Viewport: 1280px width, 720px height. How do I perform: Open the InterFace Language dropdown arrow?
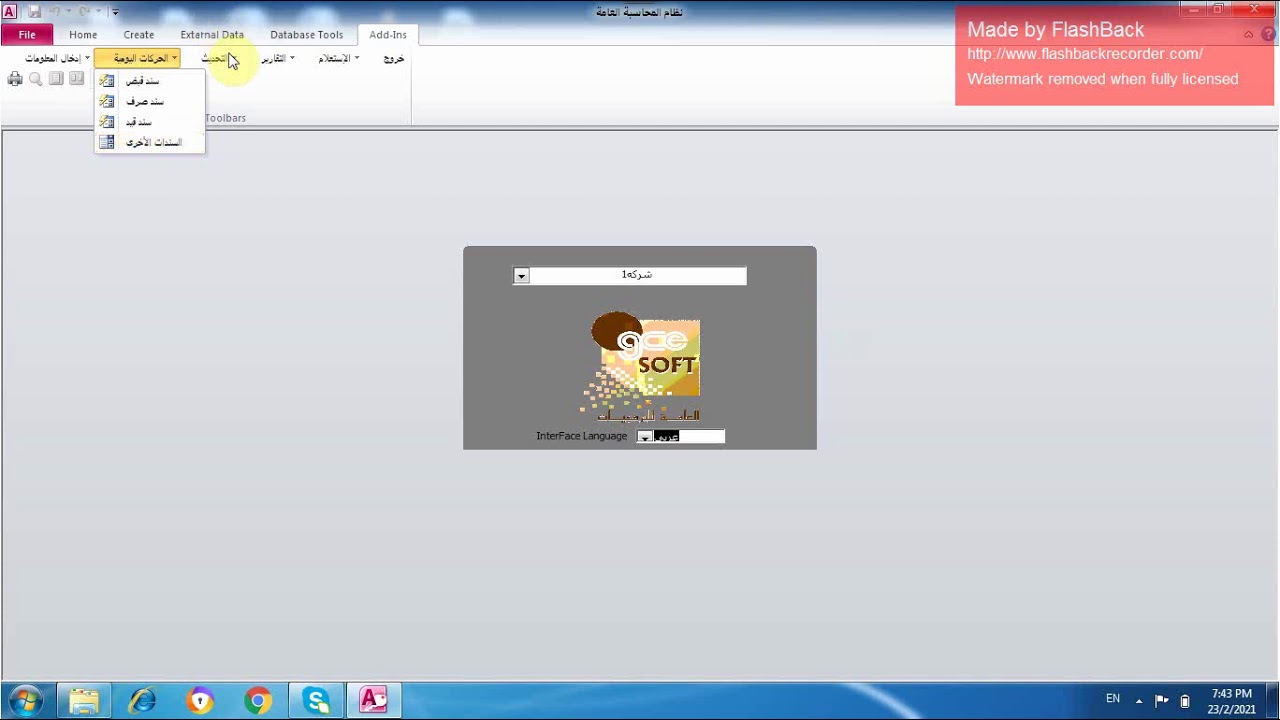645,437
